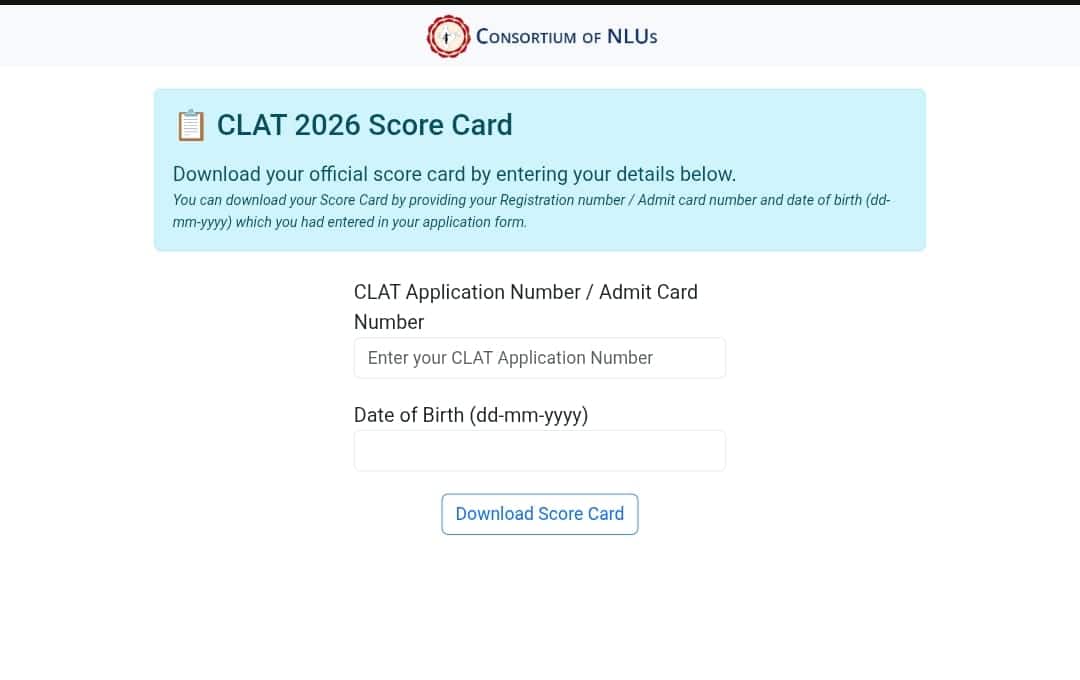Click "date of birth" in the italic instructions

coord(824,200)
